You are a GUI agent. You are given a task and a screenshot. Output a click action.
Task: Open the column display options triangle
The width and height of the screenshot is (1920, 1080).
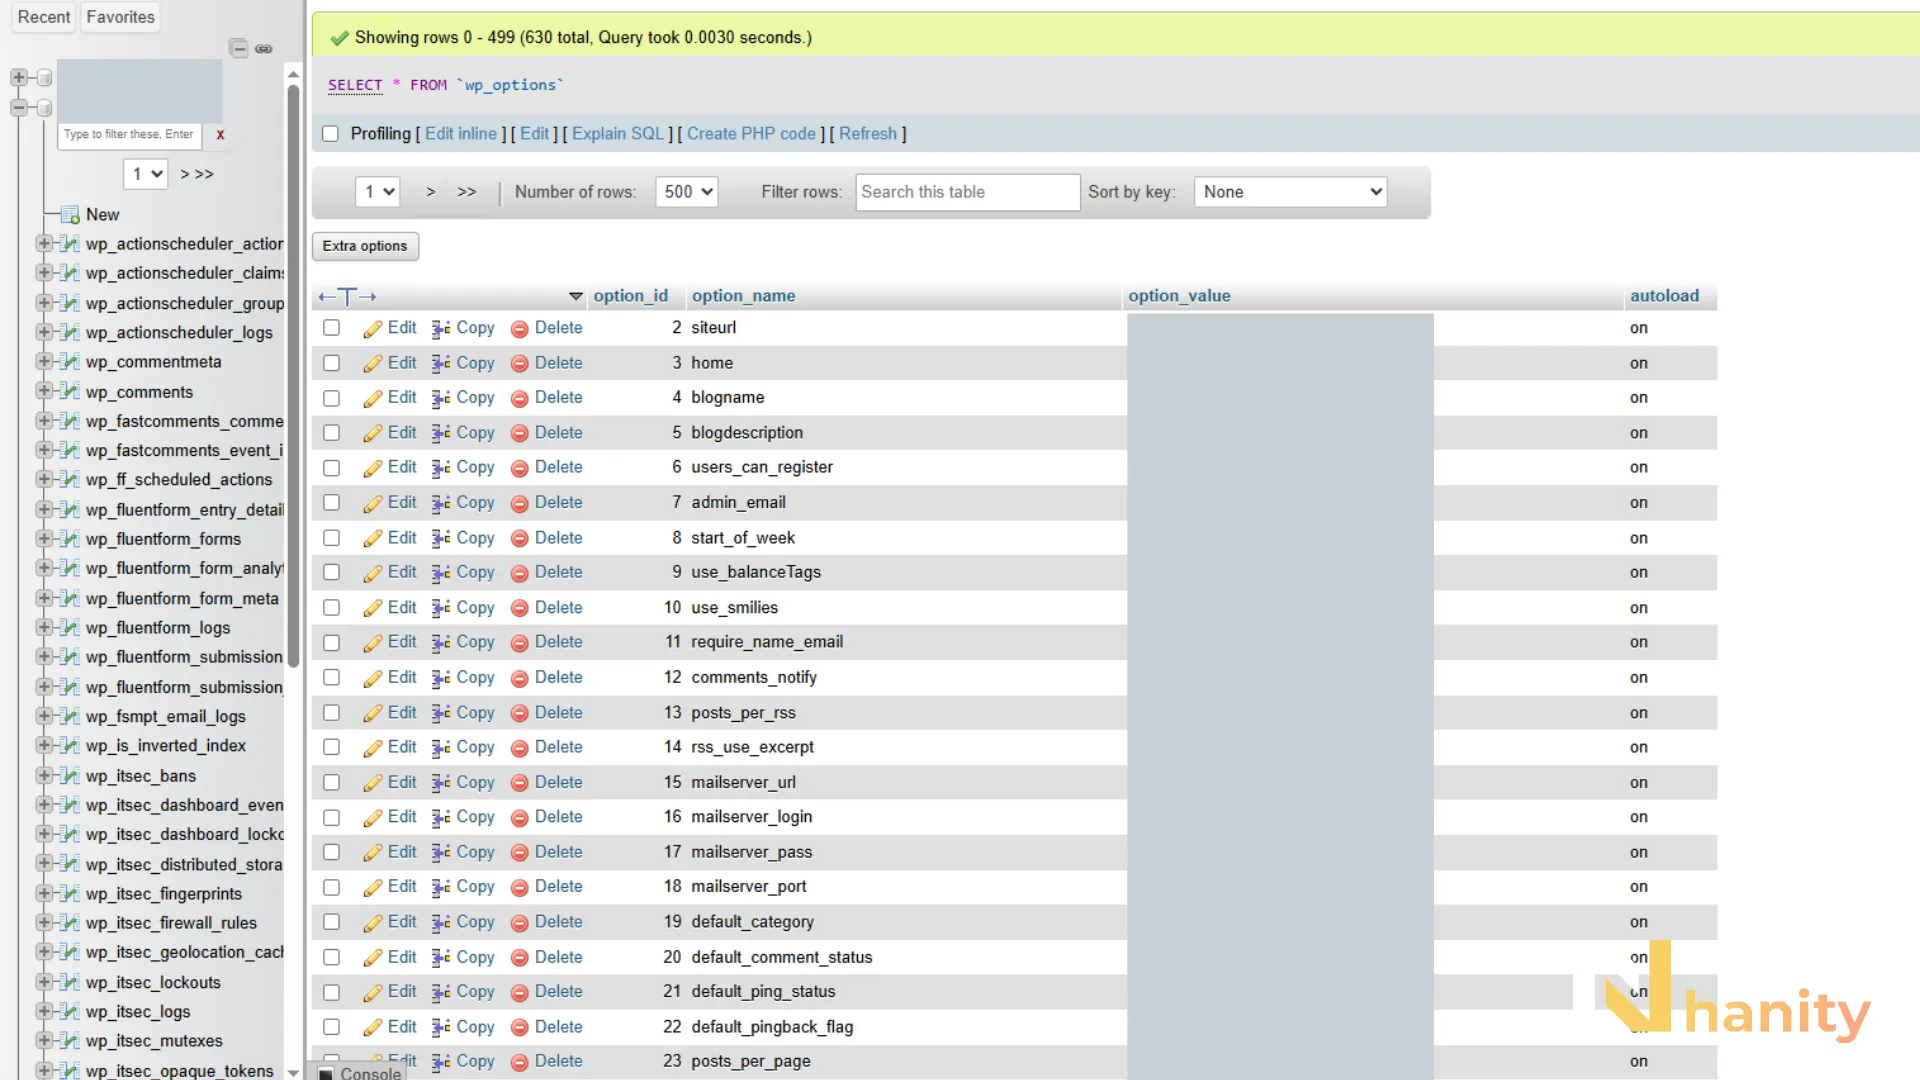click(x=575, y=296)
